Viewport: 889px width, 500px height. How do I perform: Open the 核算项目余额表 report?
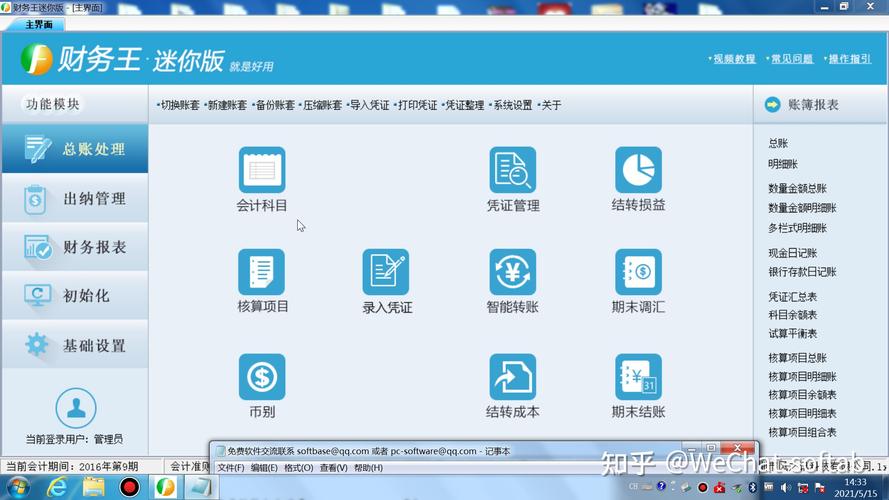802,395
